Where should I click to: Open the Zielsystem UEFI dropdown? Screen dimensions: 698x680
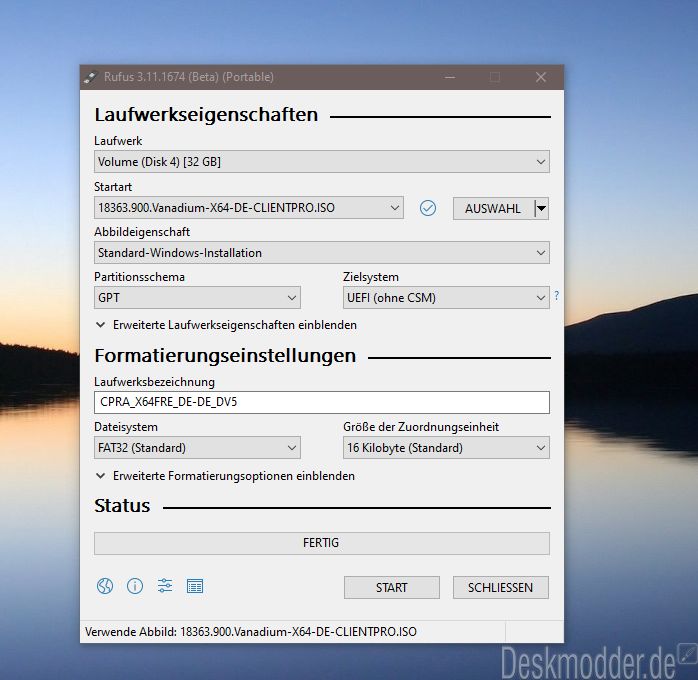[x=445, y=297]
